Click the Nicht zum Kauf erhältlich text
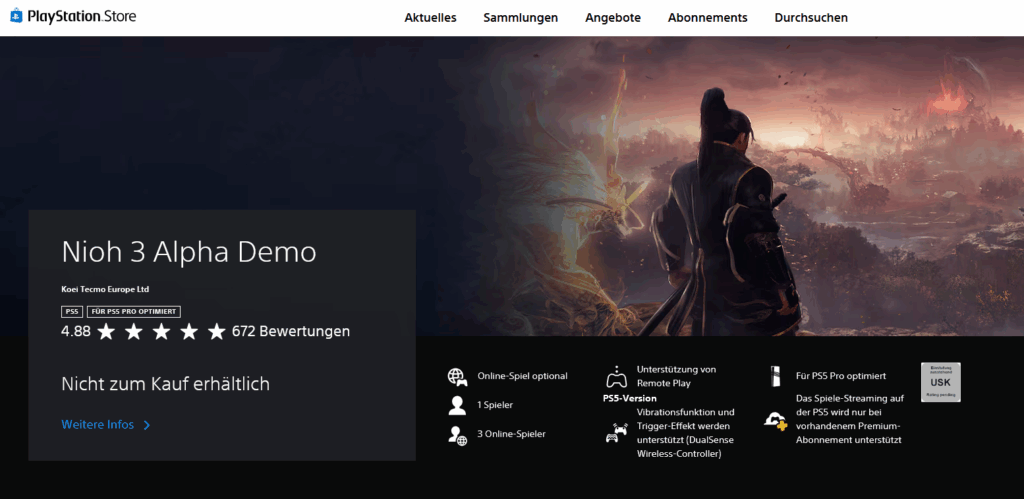The width and height of the screenshot is (1024, 499). [165, 383]
